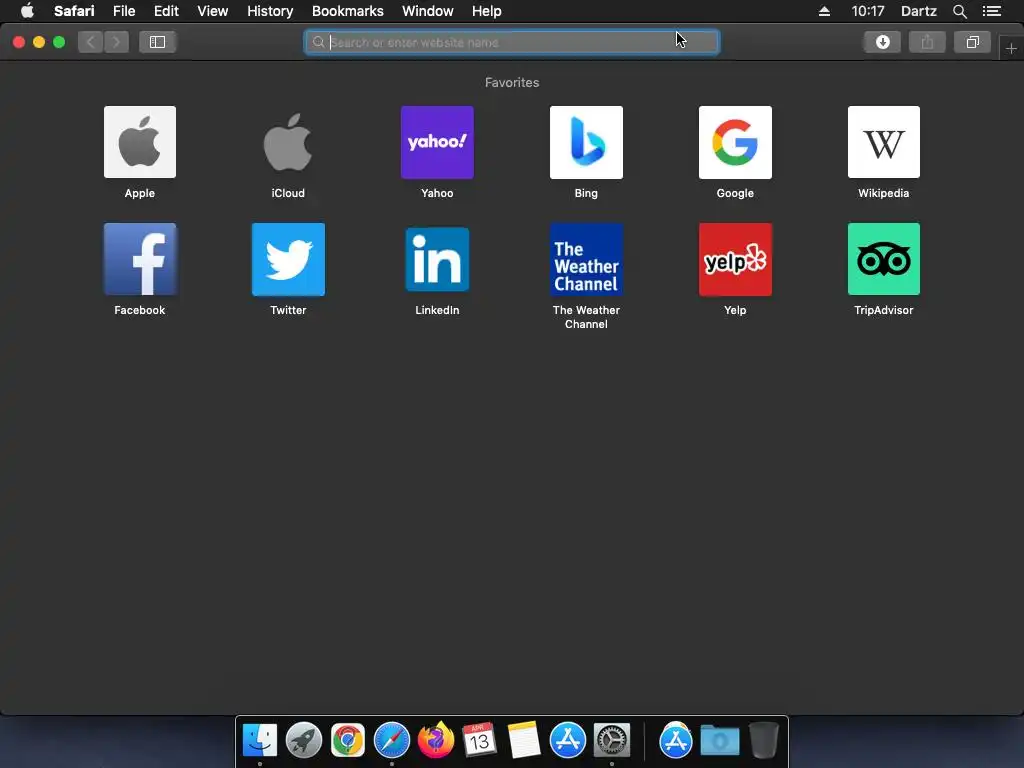Add a new tab with plus button

[1011, 48]
